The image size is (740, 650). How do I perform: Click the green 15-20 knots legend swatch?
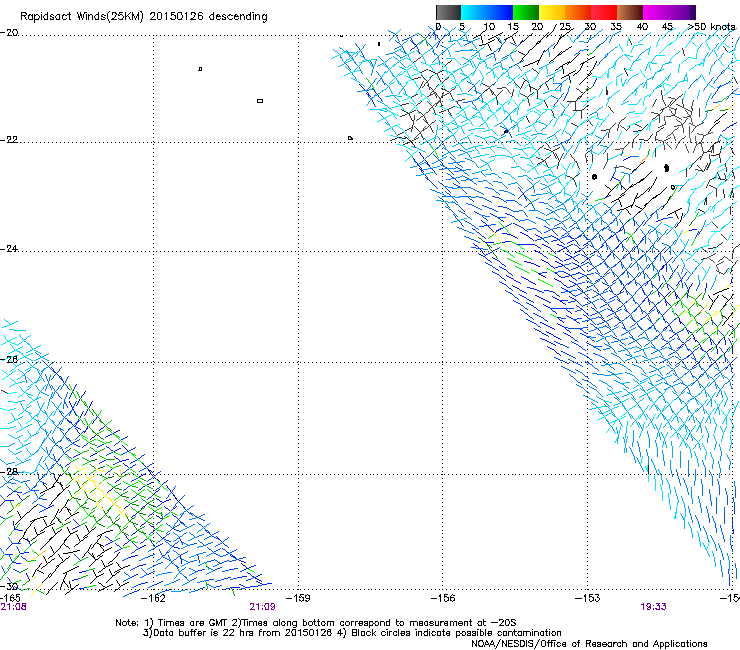526,12
